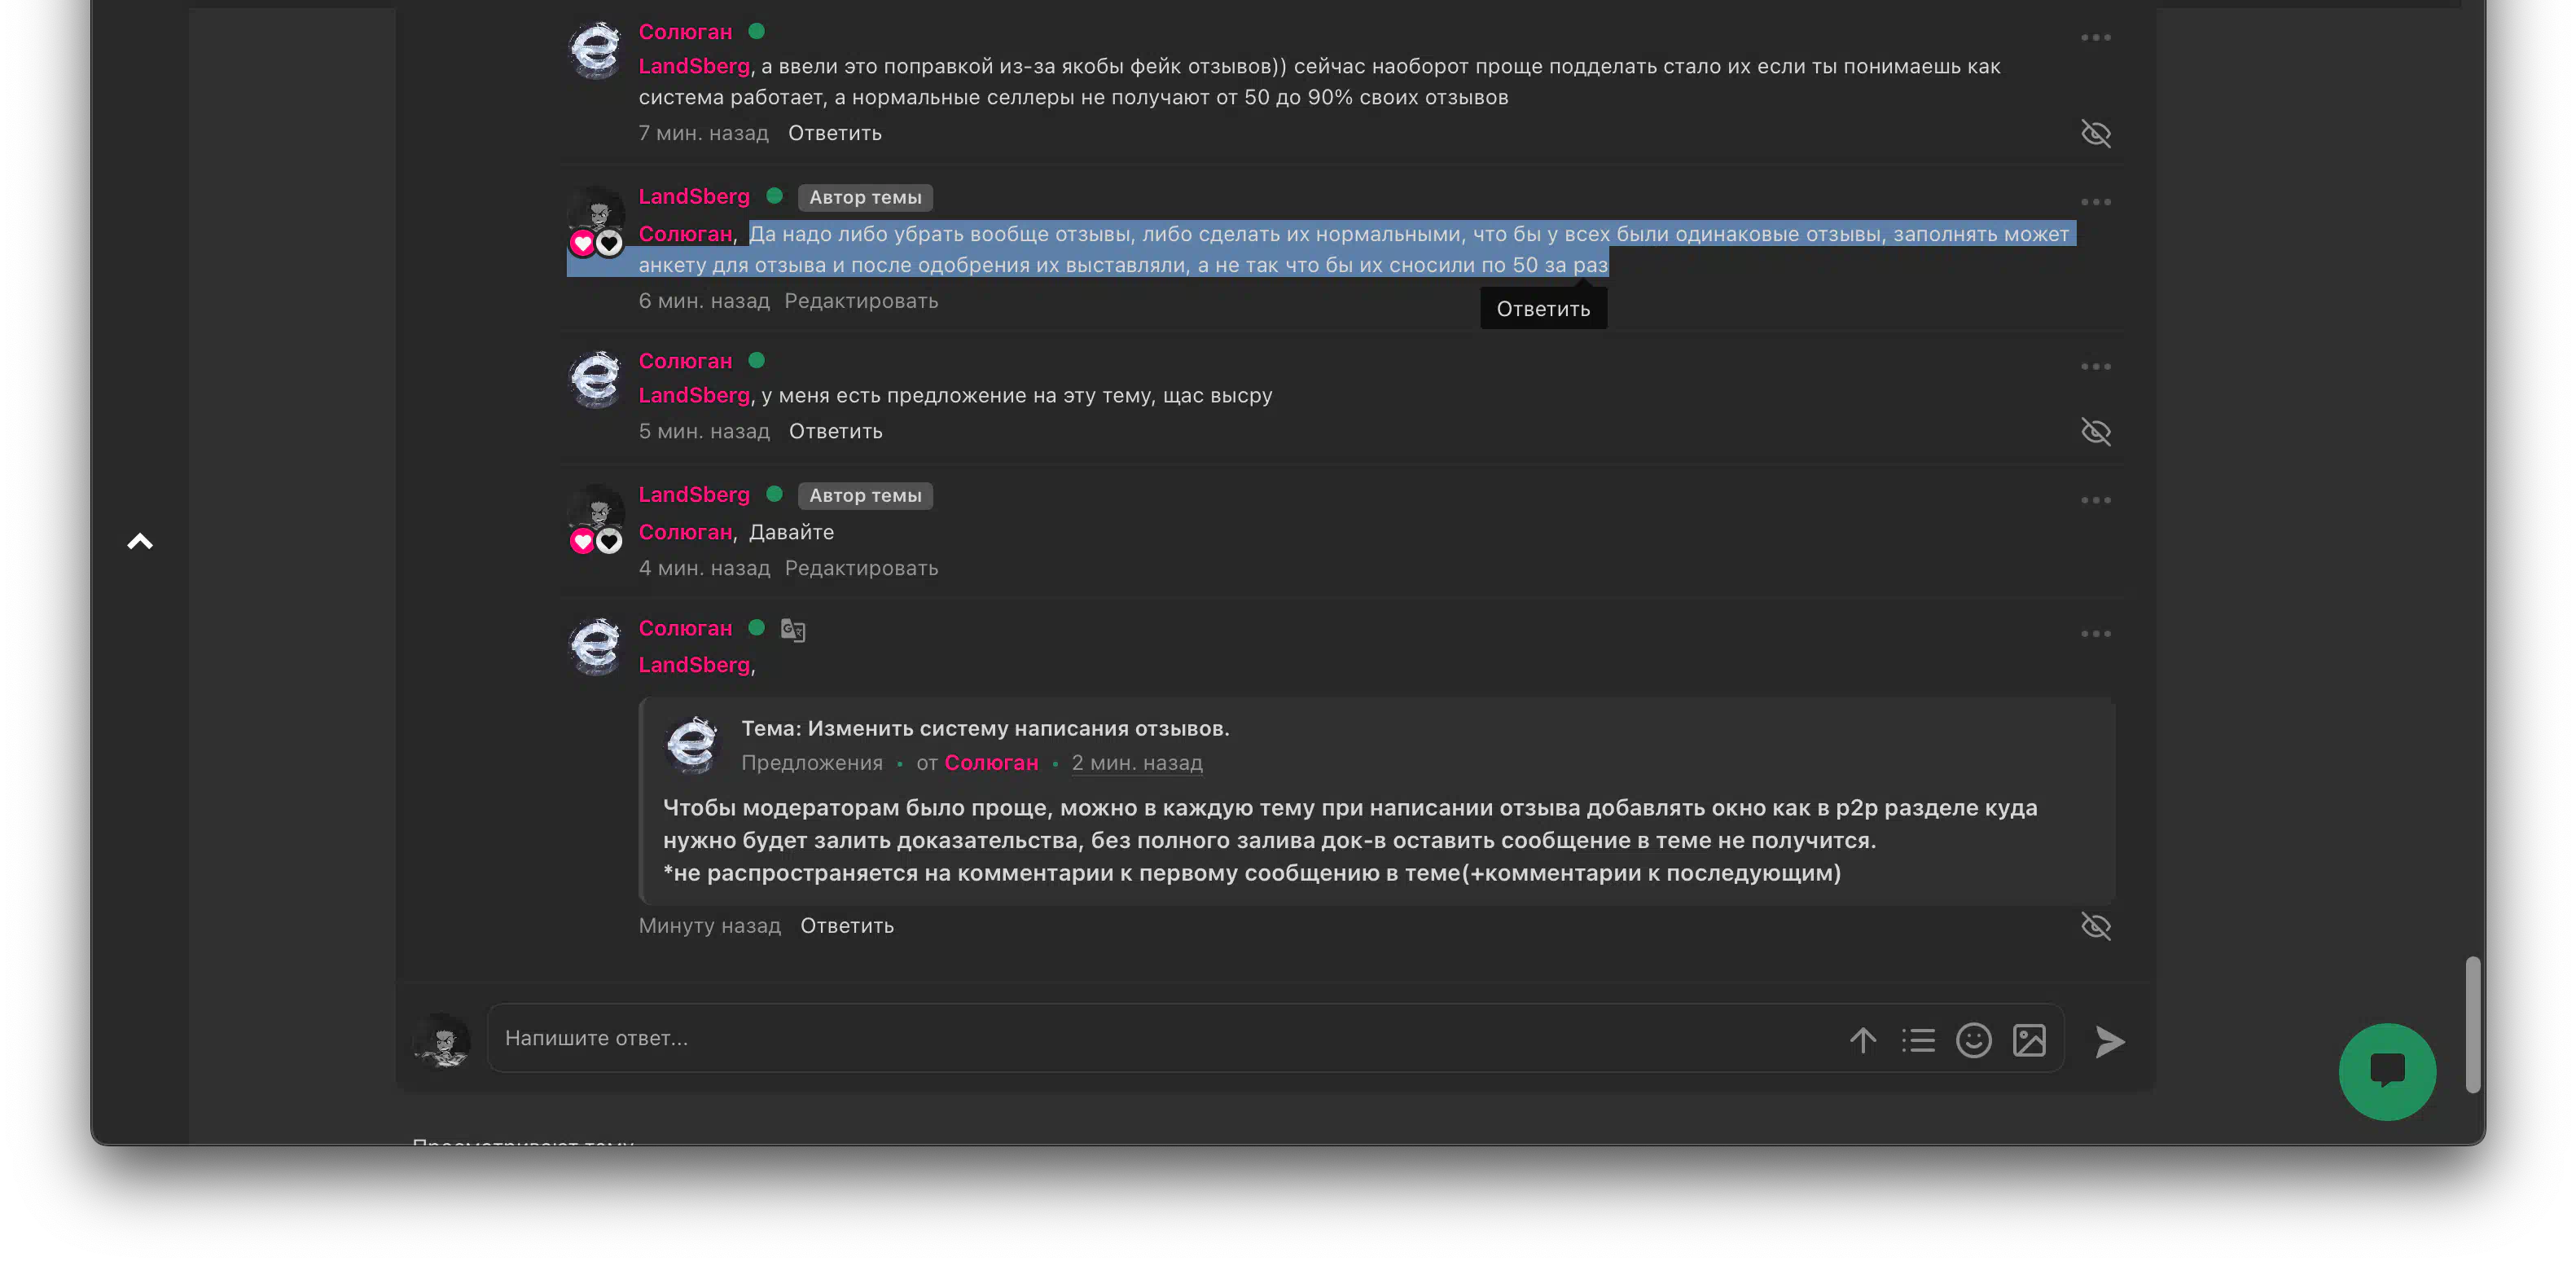
Task: Collapse the thread with the left up chevron
Action: point(140,541)
